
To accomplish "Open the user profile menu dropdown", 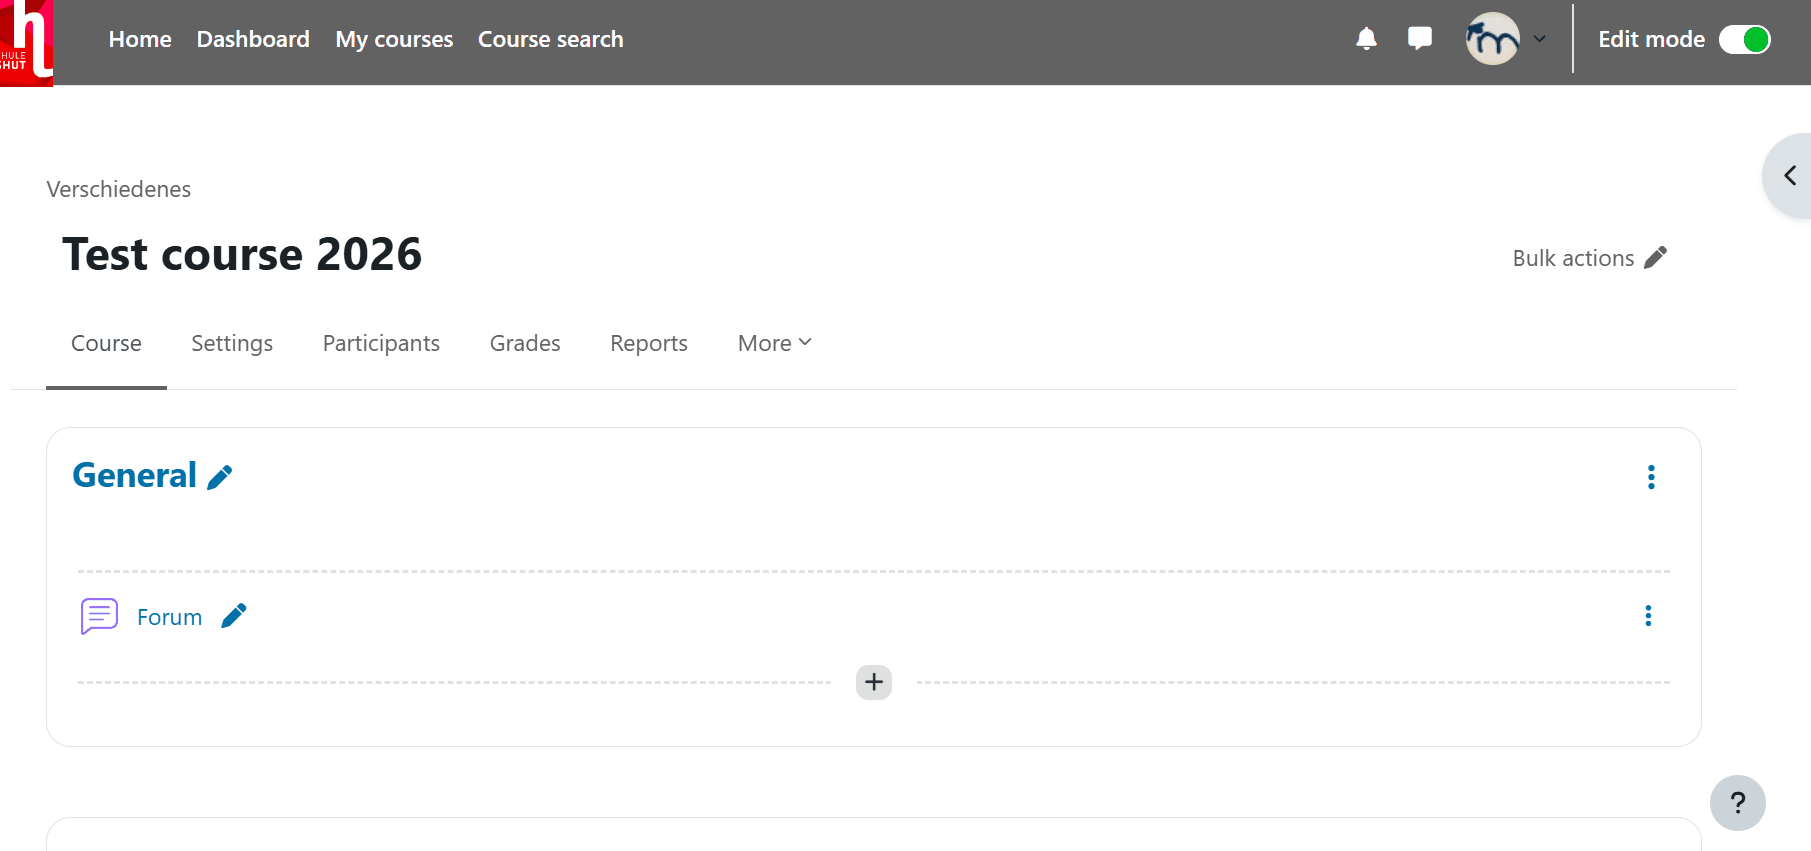I will click(x=1505, y=39).
